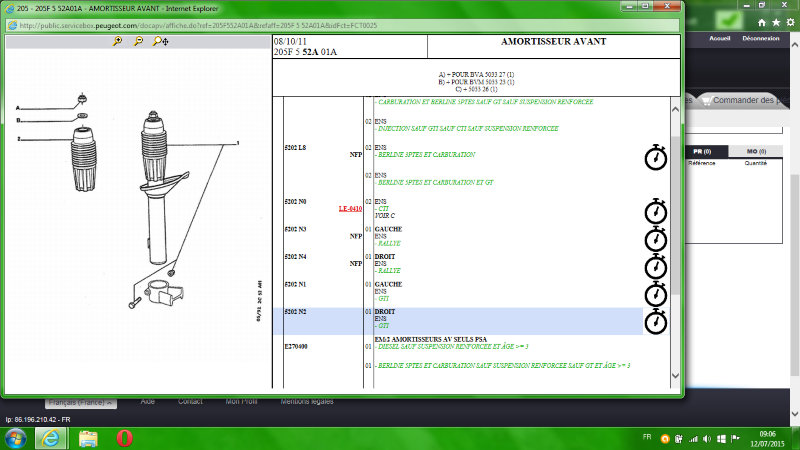Click the zoom in magnifier above the diagram
Viewport: 800px width, 450px height.
coord(117,42)
